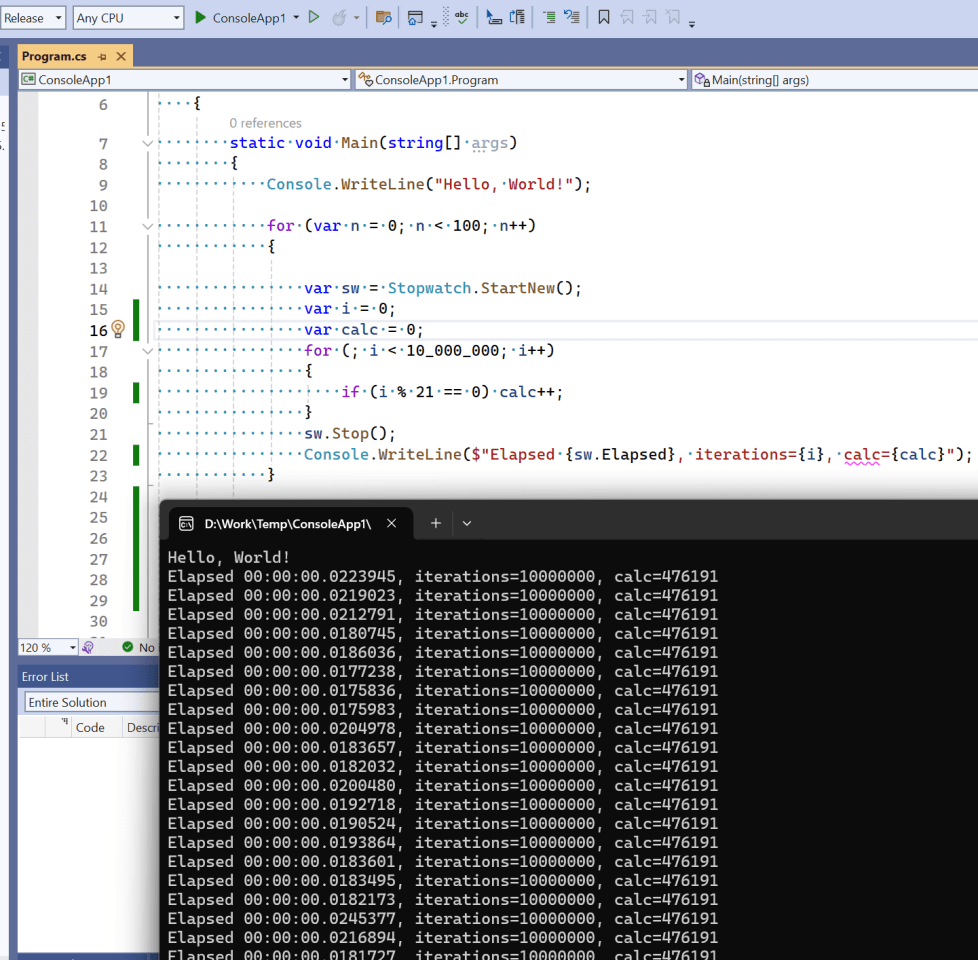Click Start Without Debugging outline play icon
The height and width of the screenshot is (960, 978).
(314, 18)
